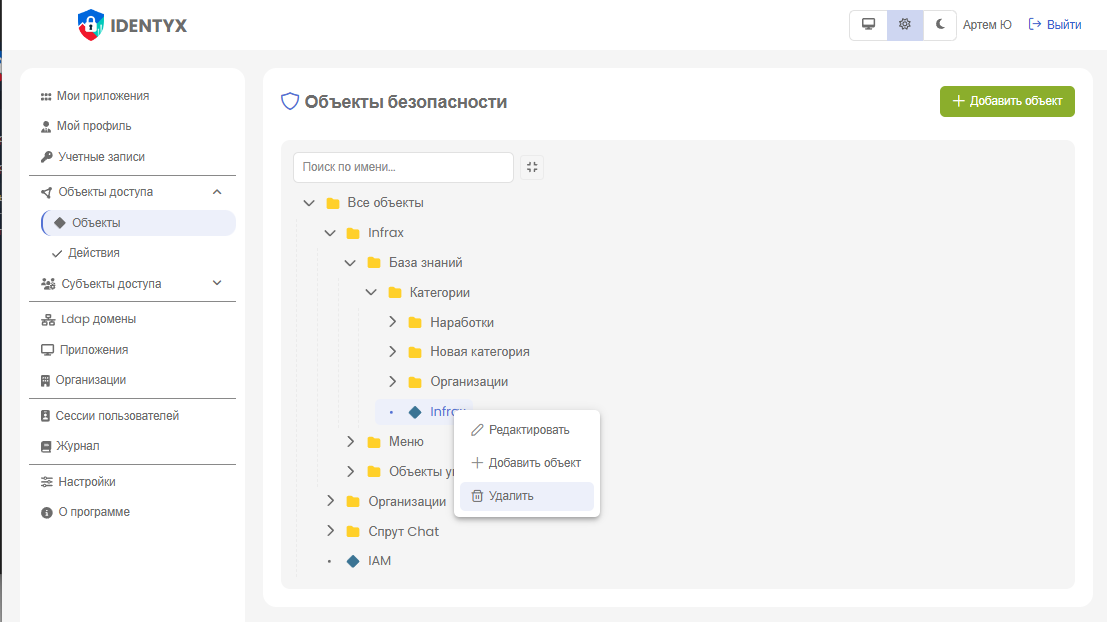Open Настройки in the sidebar
The height and width of the screenshot is (622, 1107).
point(86,482)
